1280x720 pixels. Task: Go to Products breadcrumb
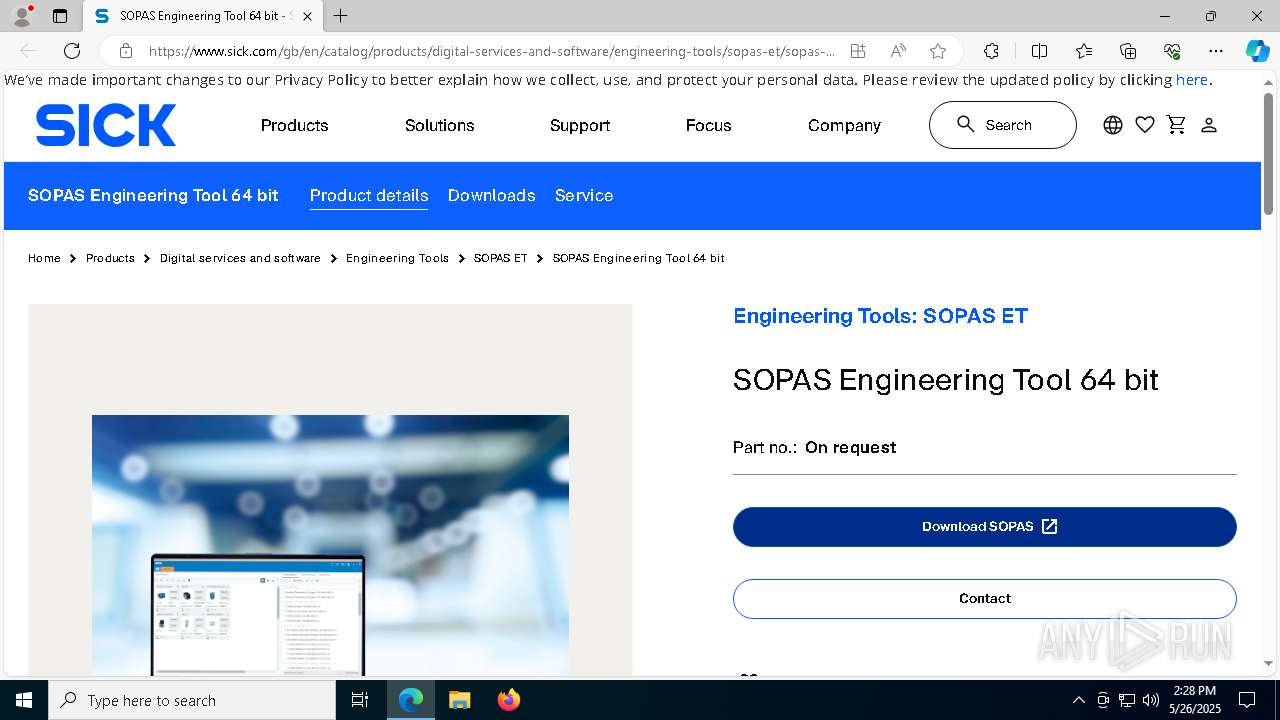tap(110, 258)
